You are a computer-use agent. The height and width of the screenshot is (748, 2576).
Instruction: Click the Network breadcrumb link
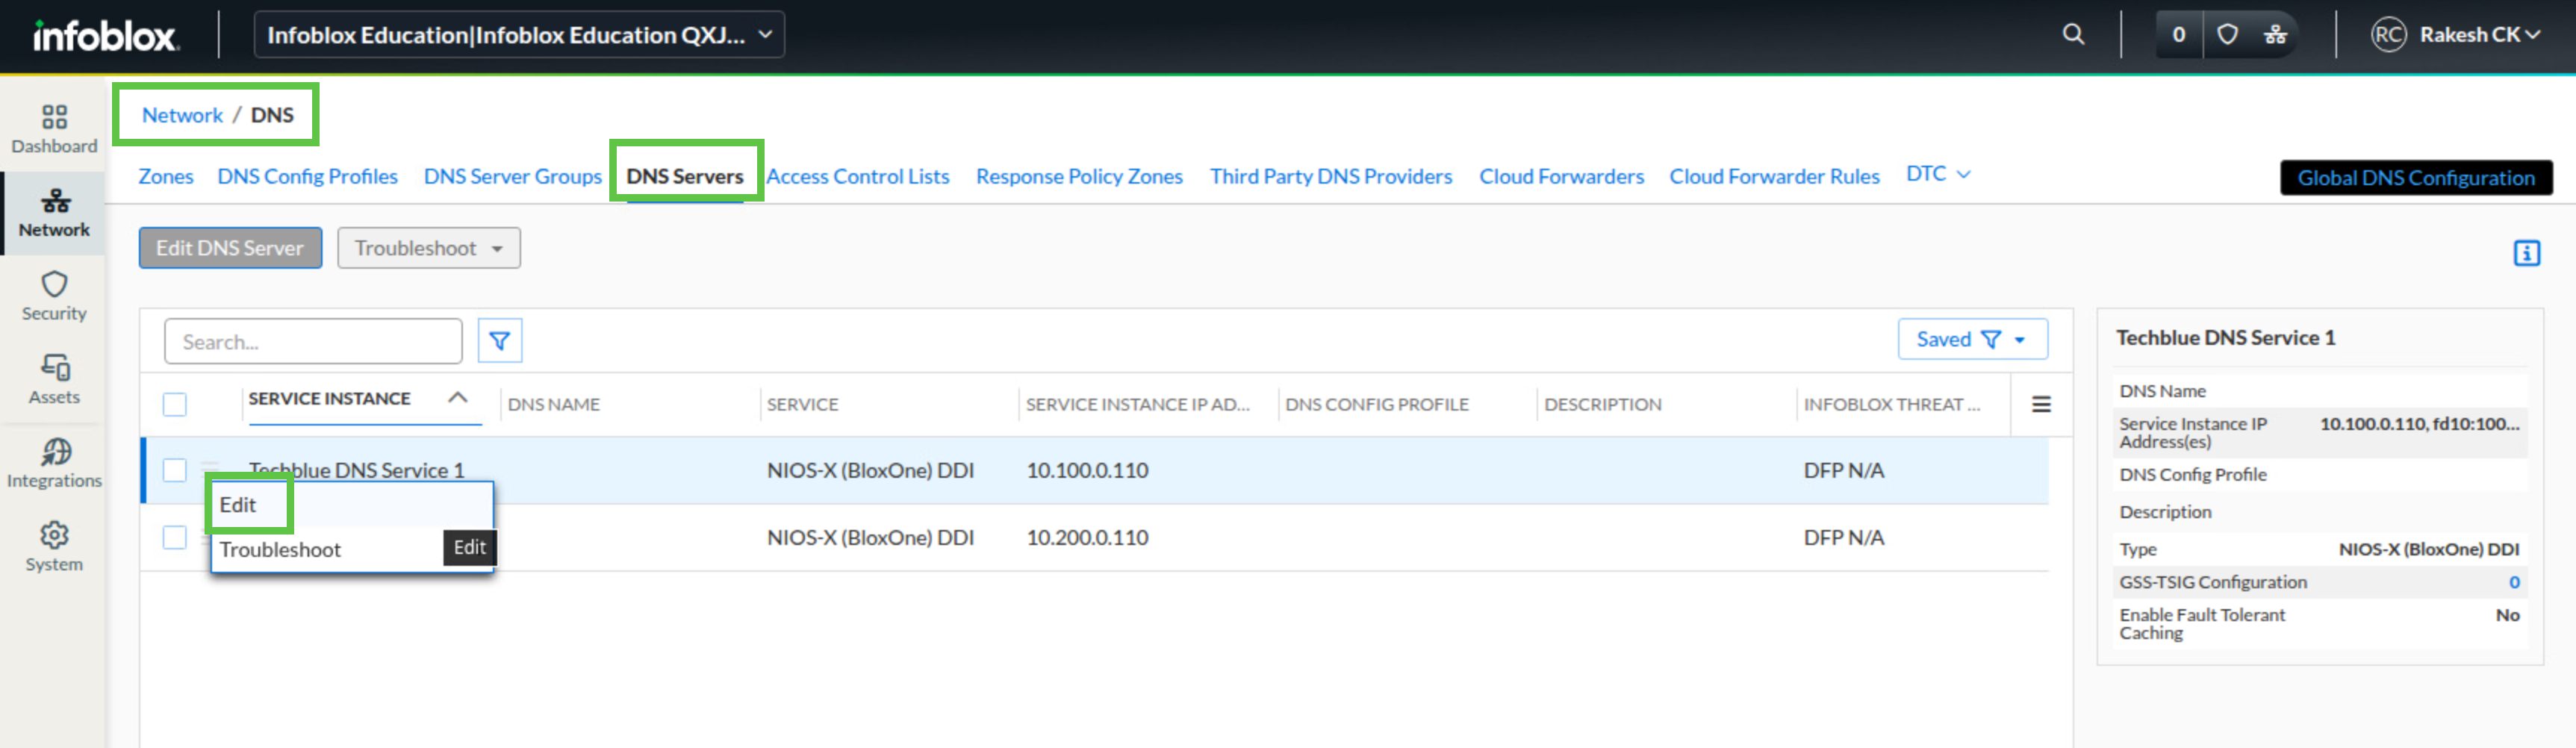(182, 115)
